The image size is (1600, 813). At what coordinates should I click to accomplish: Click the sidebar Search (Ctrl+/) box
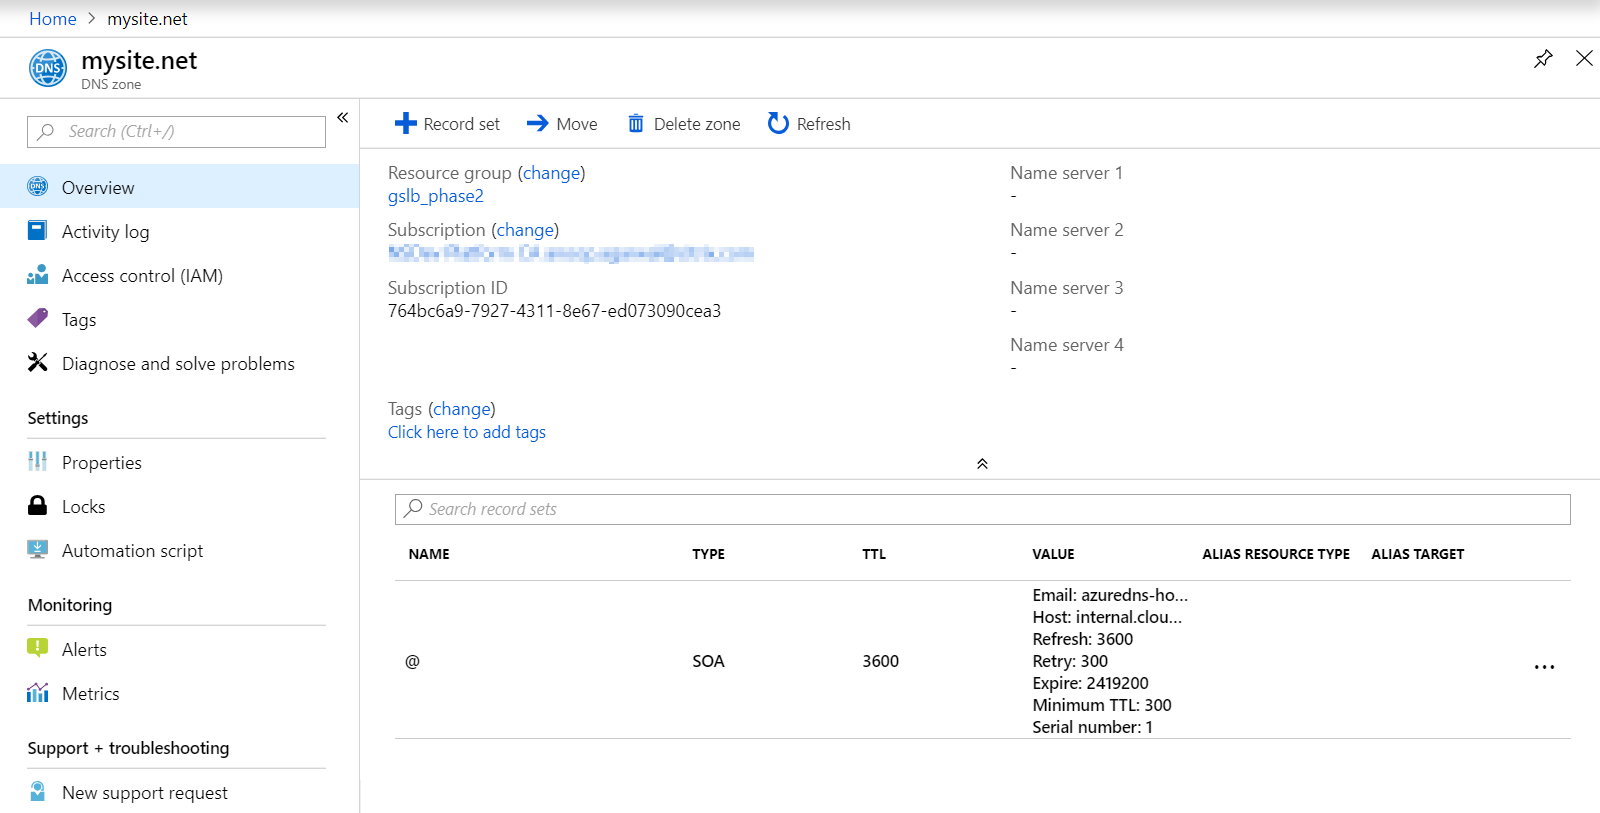tap(176, 132)
